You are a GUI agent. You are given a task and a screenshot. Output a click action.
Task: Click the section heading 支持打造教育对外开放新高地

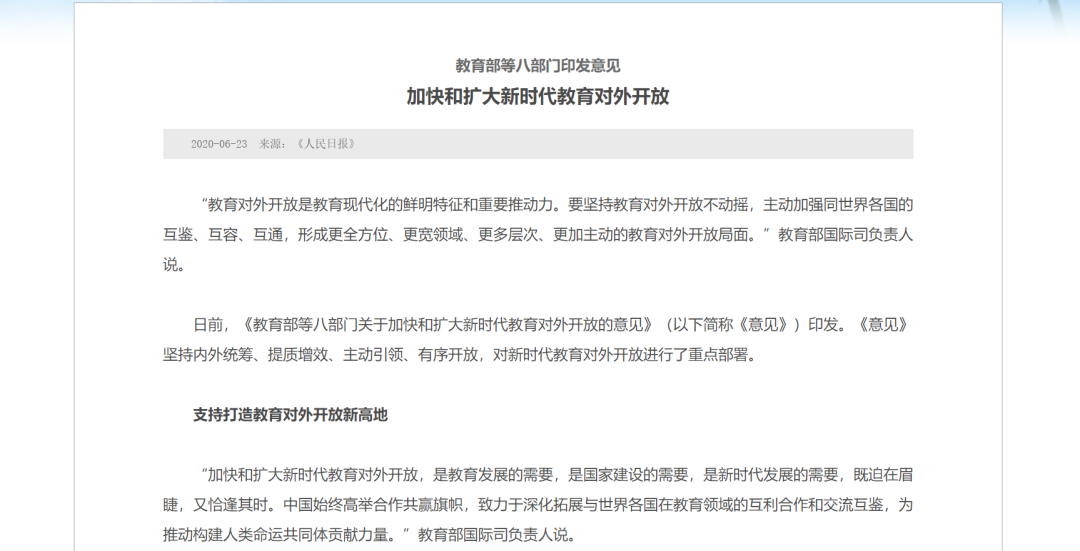click(x=290, y=415)
